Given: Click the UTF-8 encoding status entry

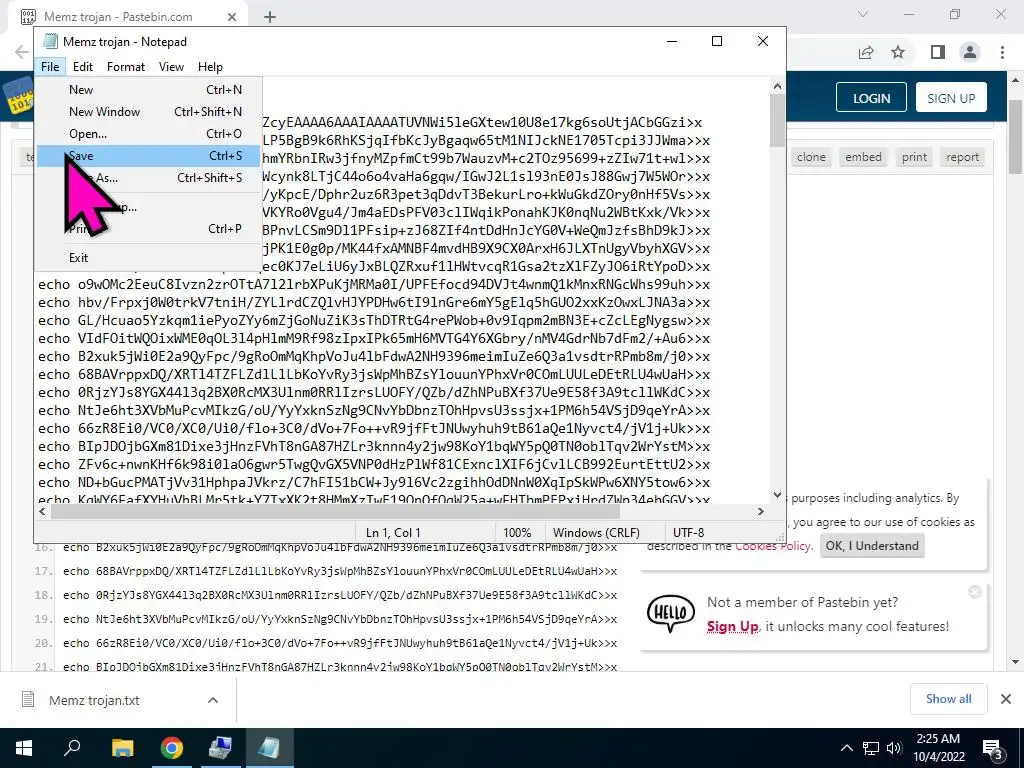Looking at the screenshot, I should click(x=688, y=532).
